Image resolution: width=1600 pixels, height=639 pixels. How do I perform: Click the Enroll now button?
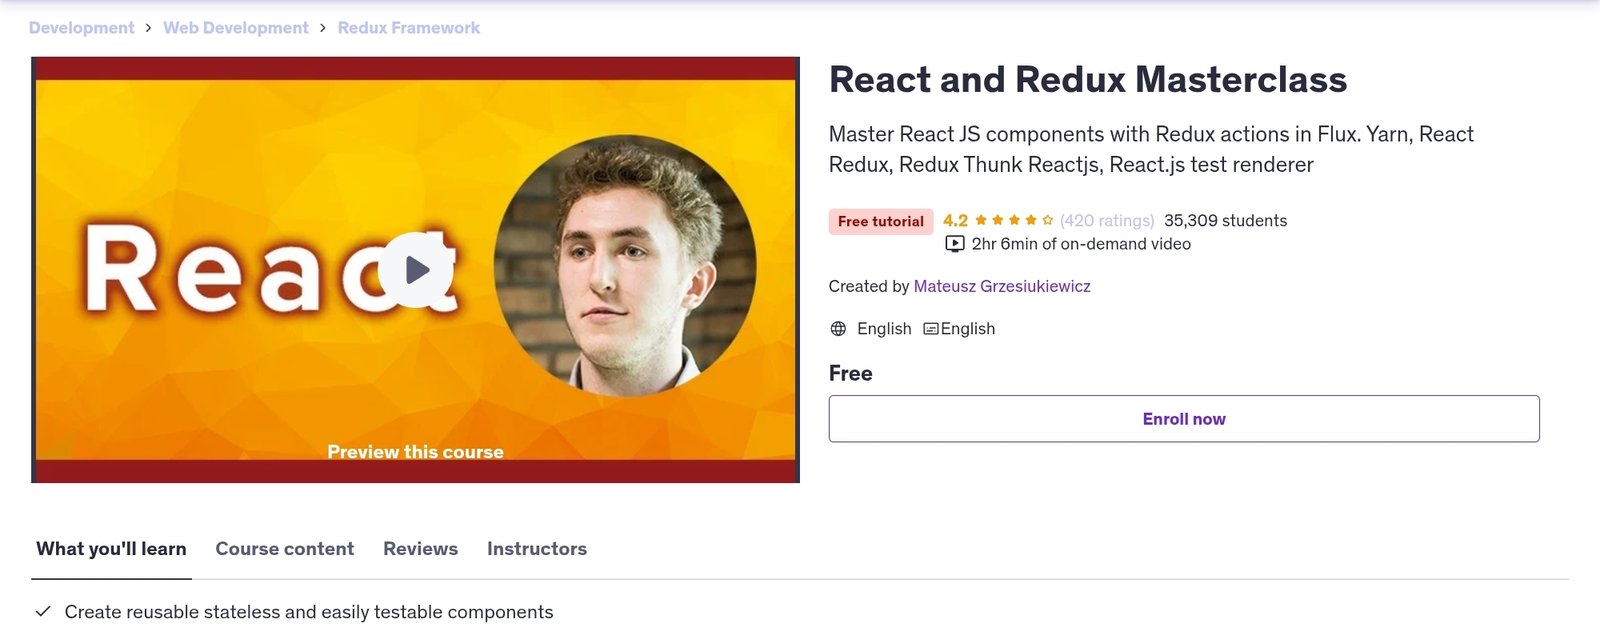1184,419
